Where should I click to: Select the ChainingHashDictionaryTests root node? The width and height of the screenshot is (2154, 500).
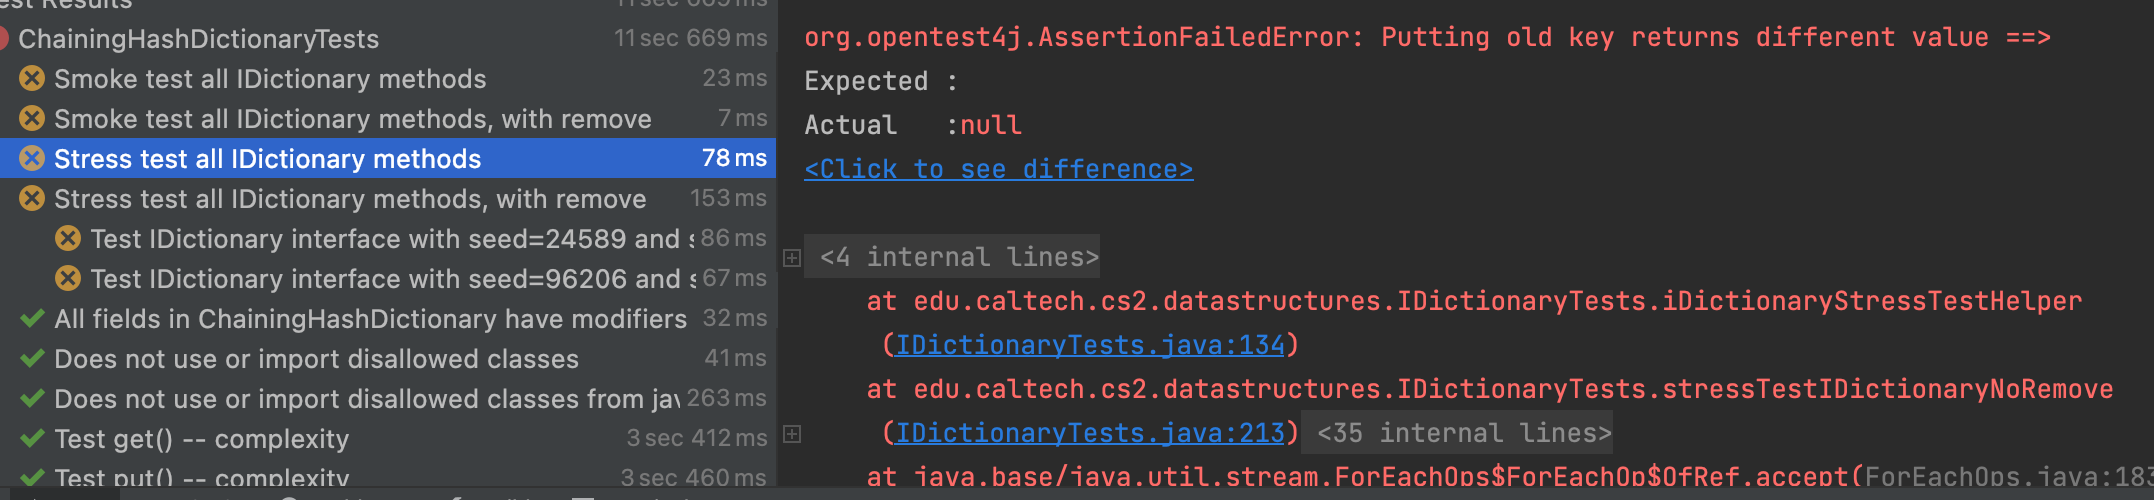198,39
